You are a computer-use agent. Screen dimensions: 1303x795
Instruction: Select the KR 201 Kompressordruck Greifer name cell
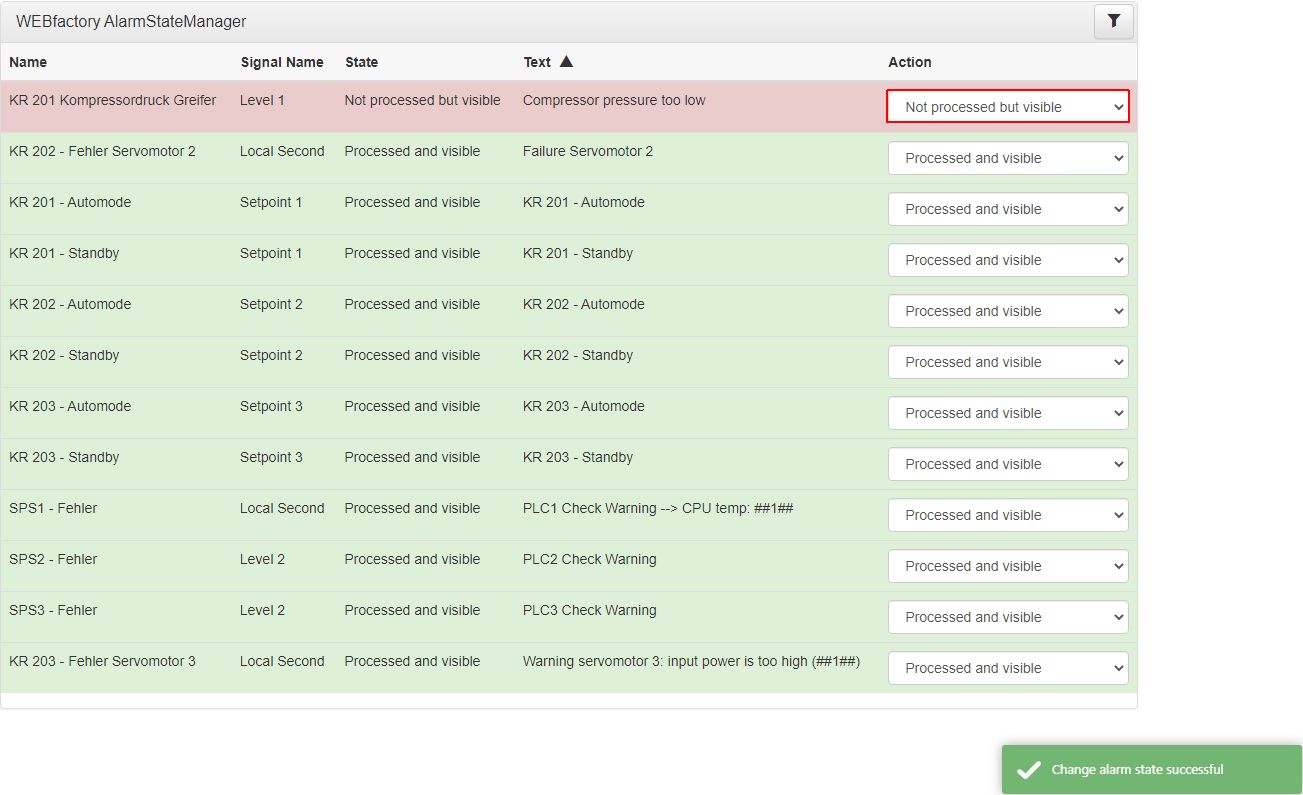pos(113,100)
